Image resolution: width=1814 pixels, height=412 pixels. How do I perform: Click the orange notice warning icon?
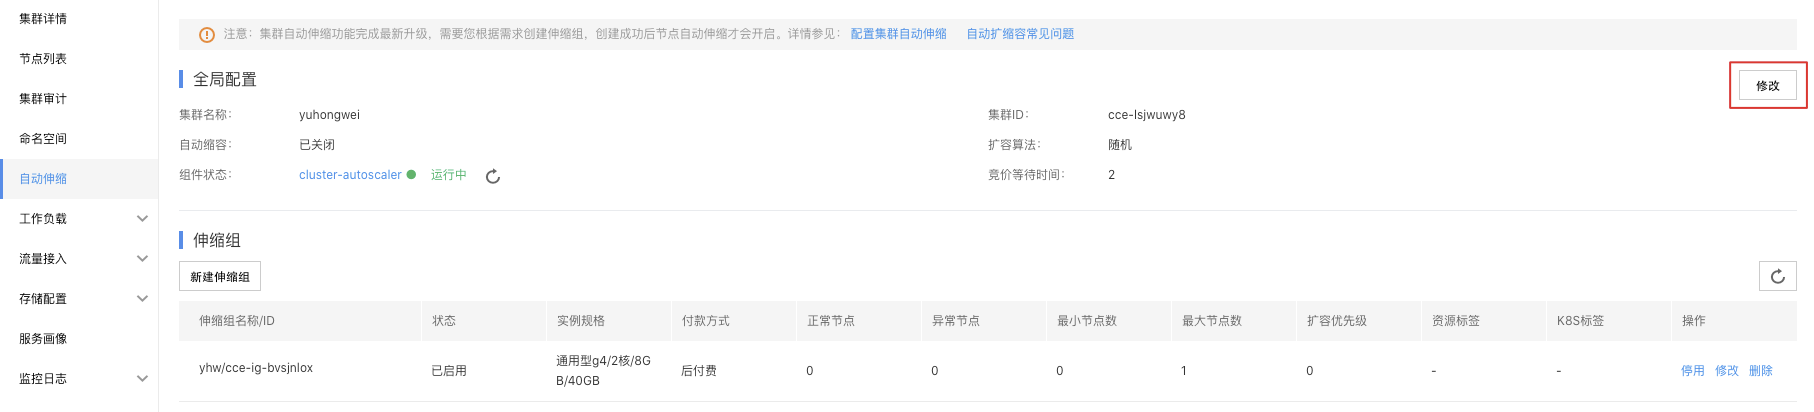pyautogui.click(x=207, y=34)
